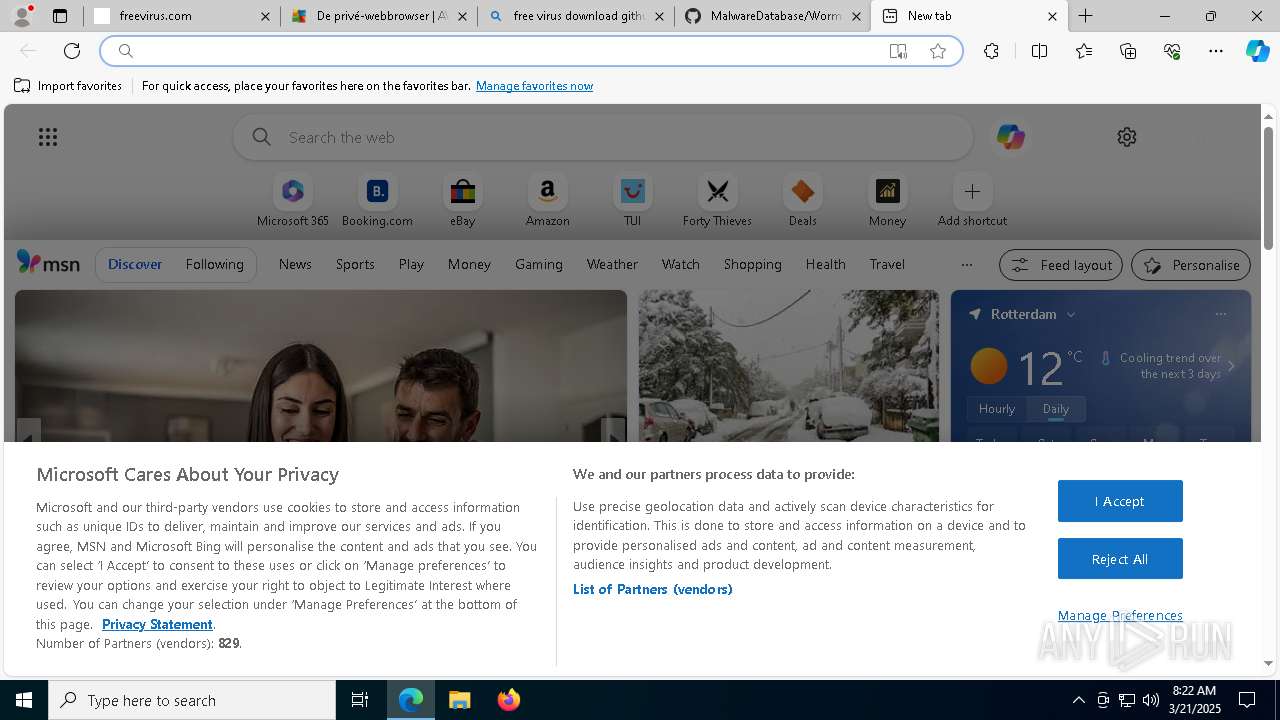
Task: Close the freevirus.com tab
Action: coord(265,16)
